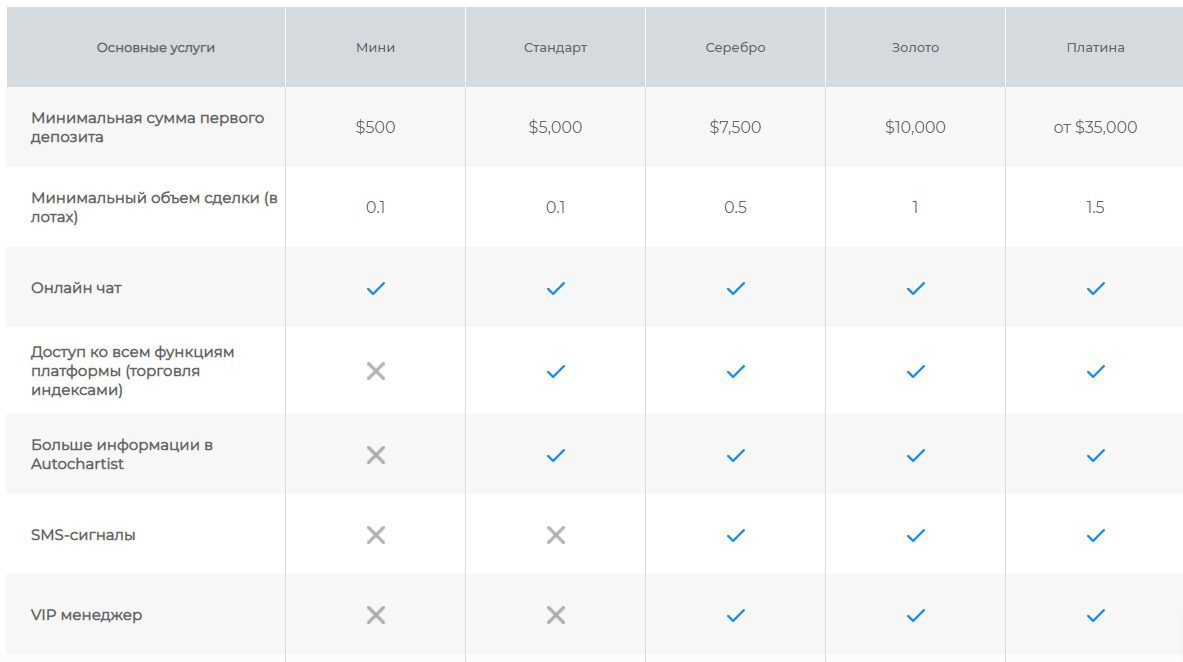Click the Стандарт cross icon for VIP менеджер
The width and height of the screenshot is (1183, 662).
(x=555, y=615)
